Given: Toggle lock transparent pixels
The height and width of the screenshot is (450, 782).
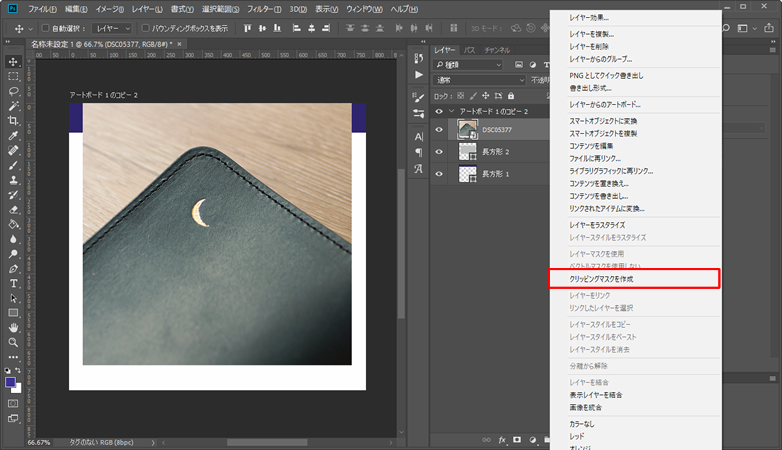Looking at the screenshot, I should pyautogui.click(x=460, y=96).
